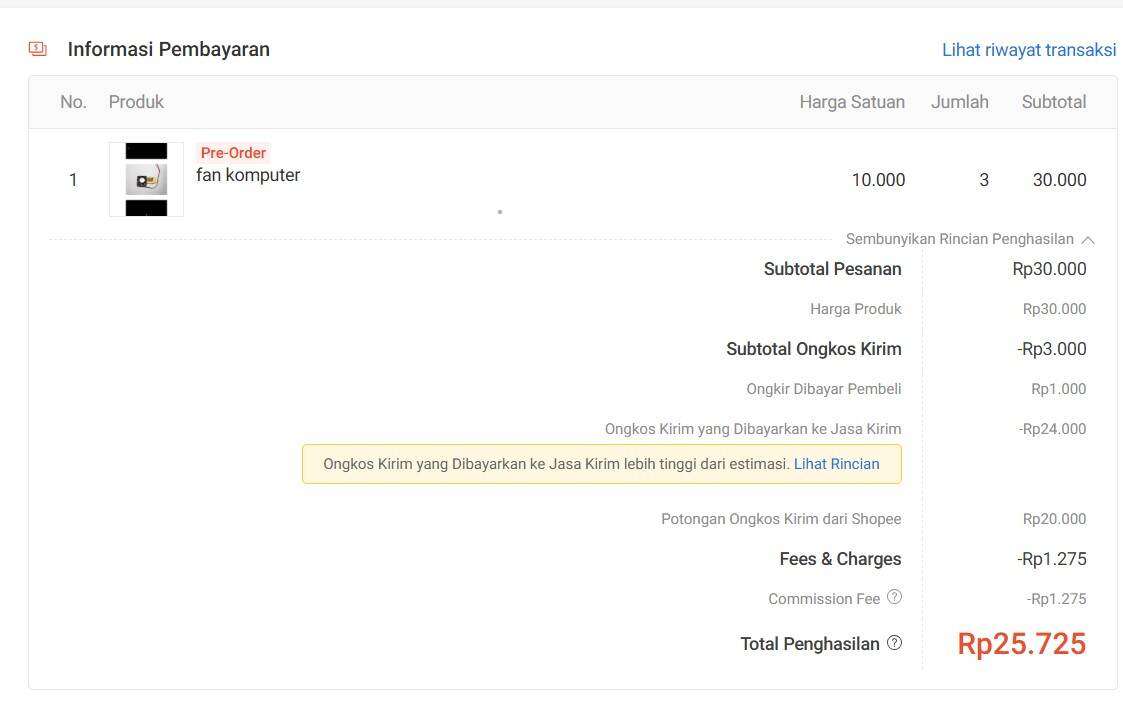Click the Subtotal column header

1054,102
